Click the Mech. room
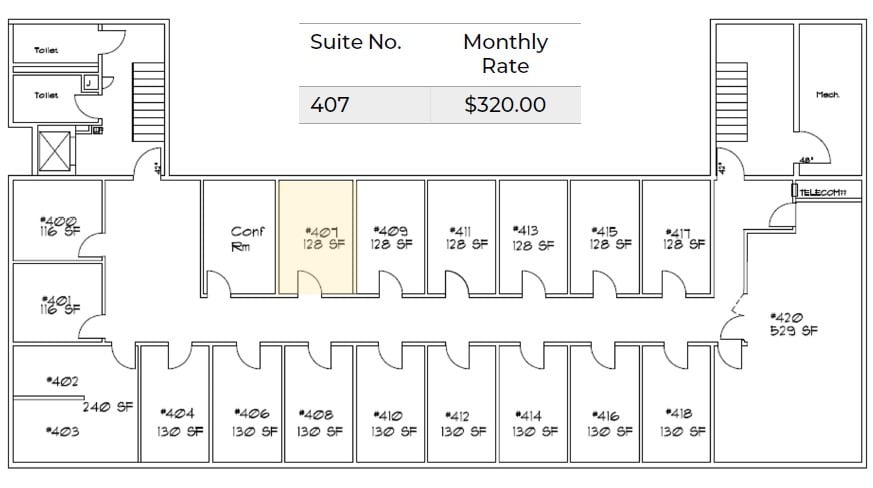 [x=830, y=99]
